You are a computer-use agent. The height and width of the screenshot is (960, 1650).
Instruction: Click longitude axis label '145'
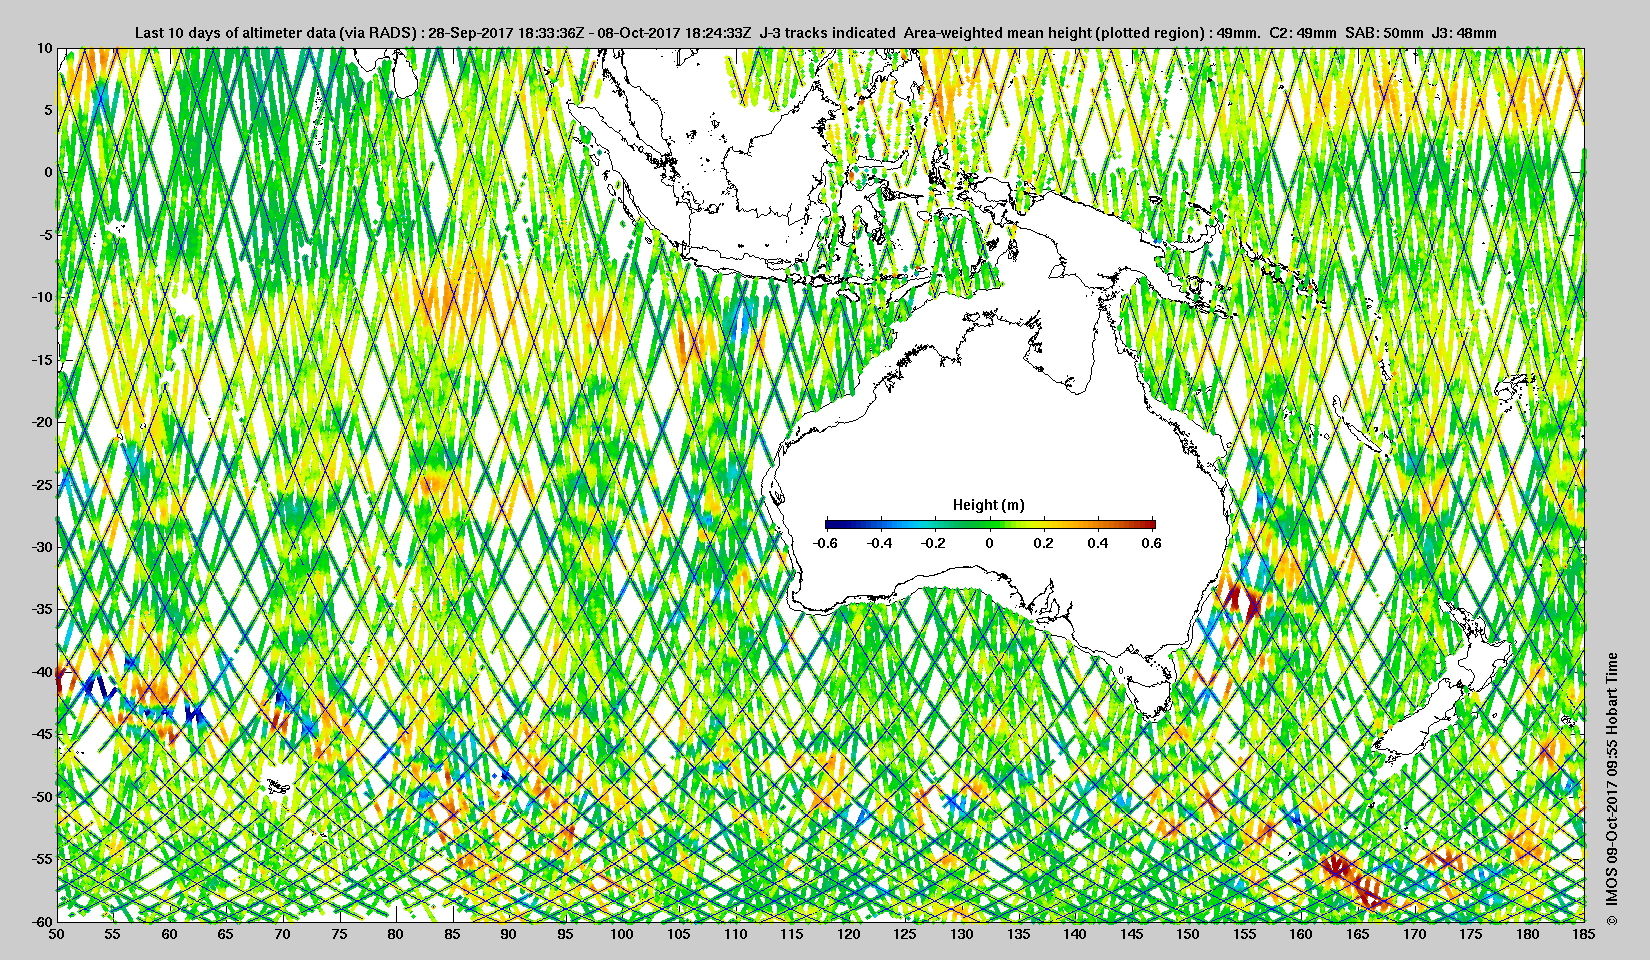click(1132, 934)
